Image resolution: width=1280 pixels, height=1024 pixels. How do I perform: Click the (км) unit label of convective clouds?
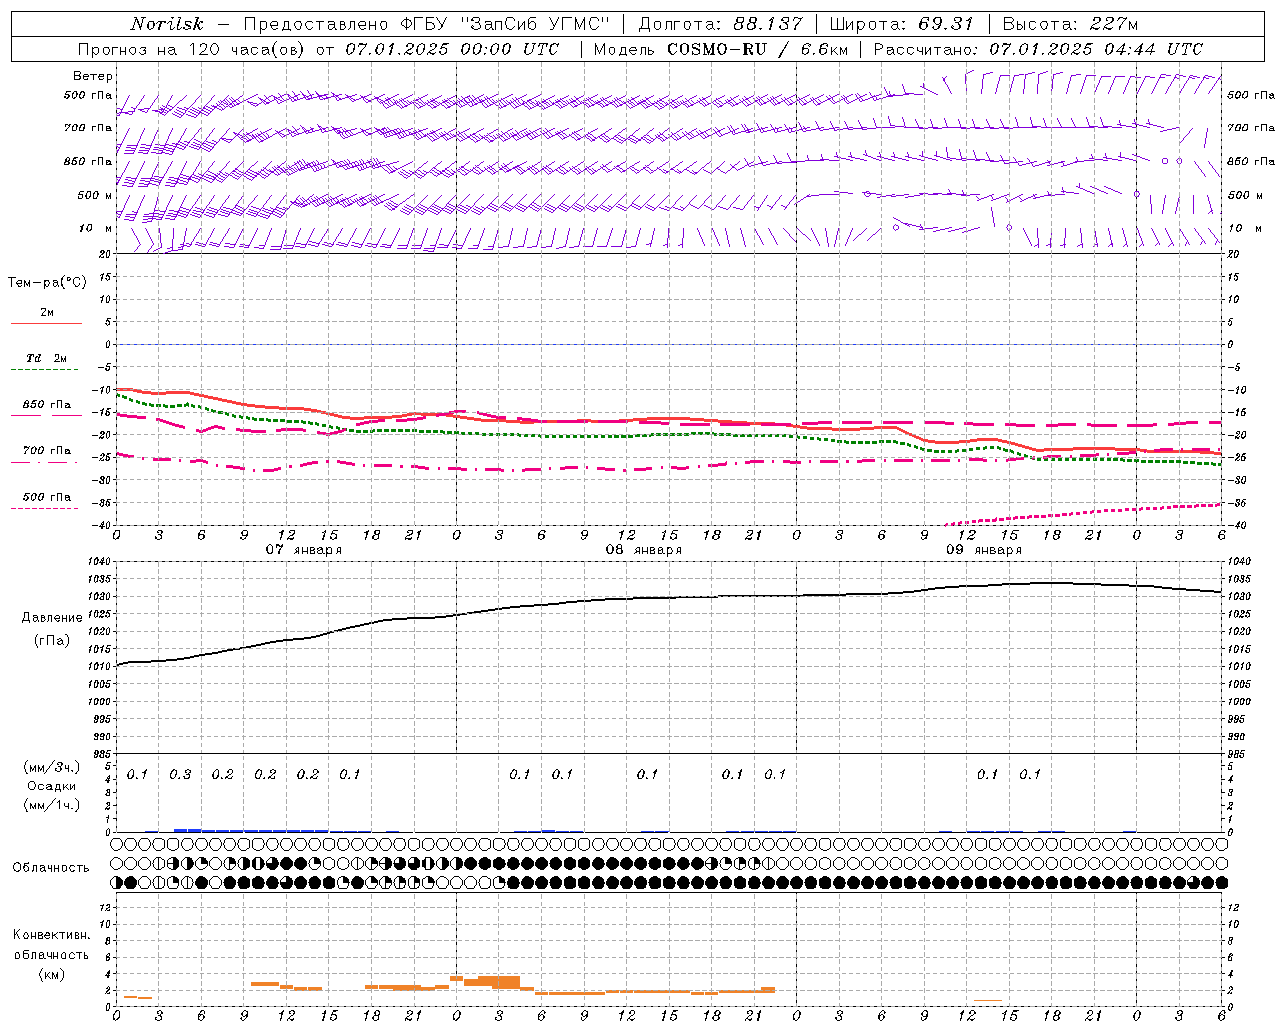click(x=51, y=974)
